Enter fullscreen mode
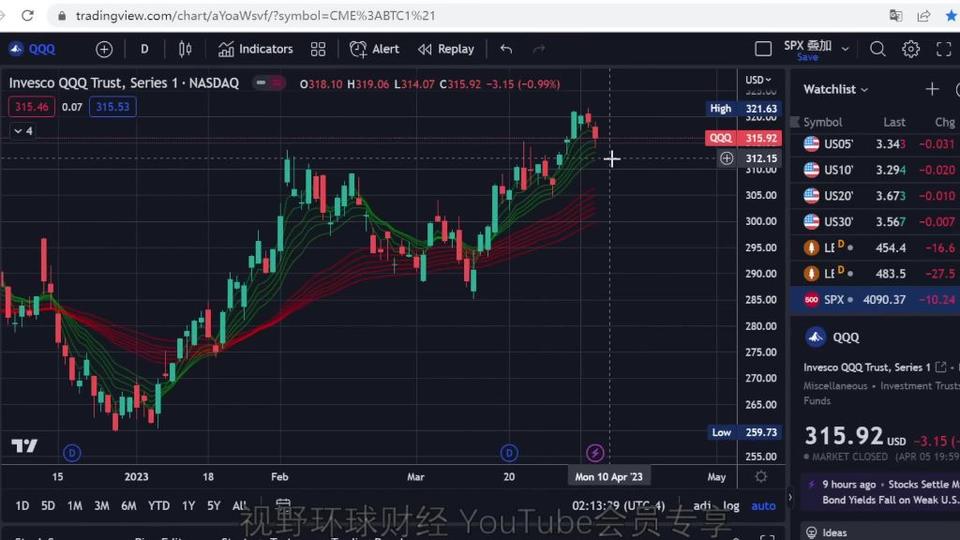 pos(943,49)
